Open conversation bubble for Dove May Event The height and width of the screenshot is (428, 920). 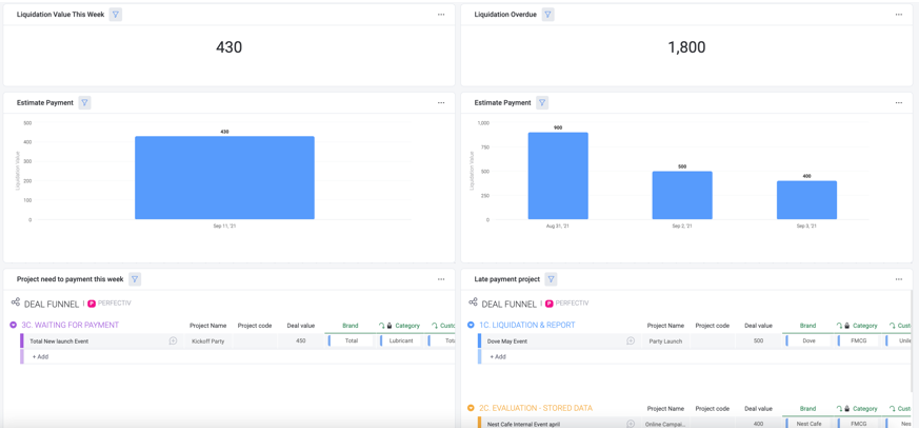[631, 341]
